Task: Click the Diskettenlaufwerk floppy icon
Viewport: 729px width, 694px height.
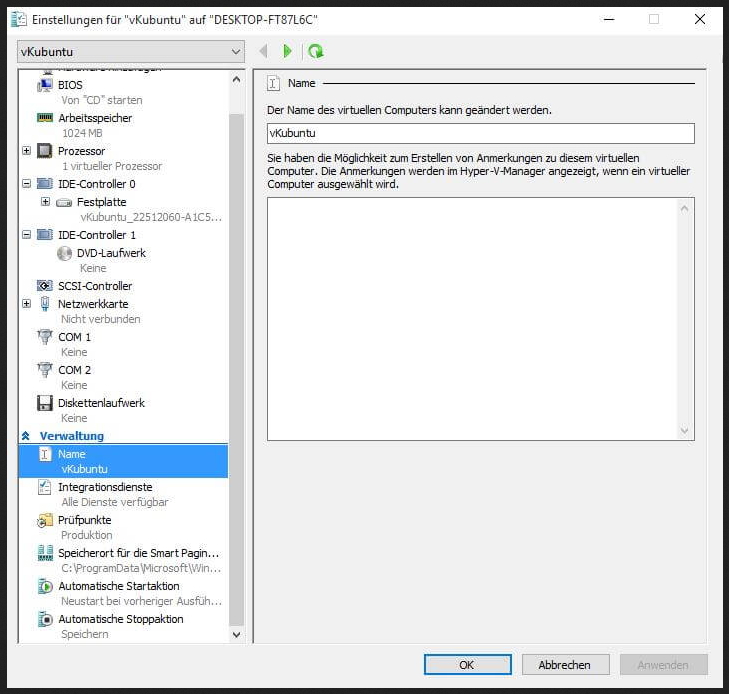Action: click(x=45, y=403)
